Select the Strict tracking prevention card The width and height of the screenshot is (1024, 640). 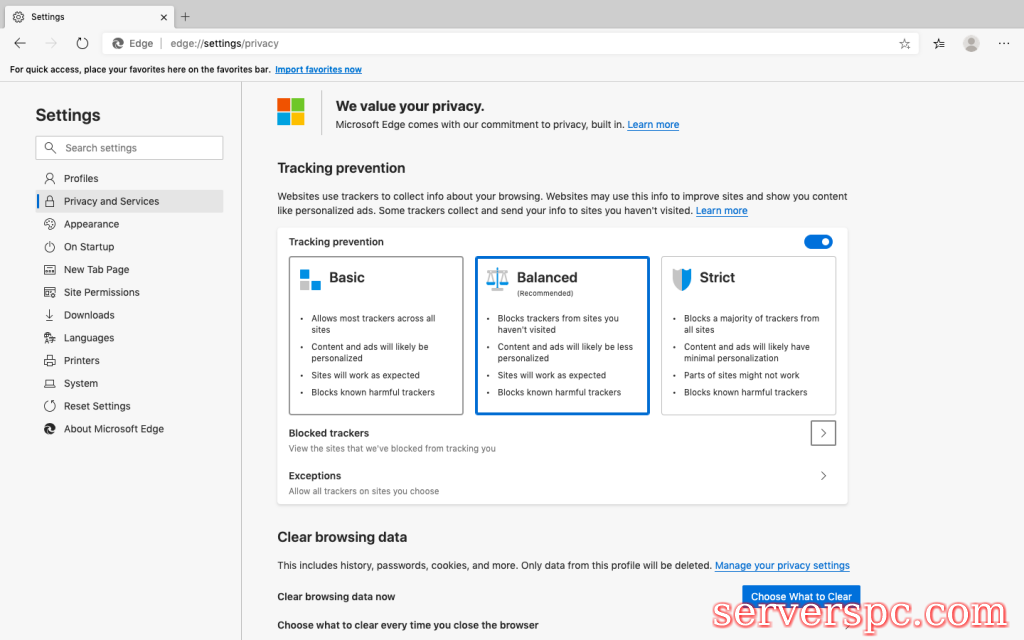pyautogui.click(x=748, y=335)
